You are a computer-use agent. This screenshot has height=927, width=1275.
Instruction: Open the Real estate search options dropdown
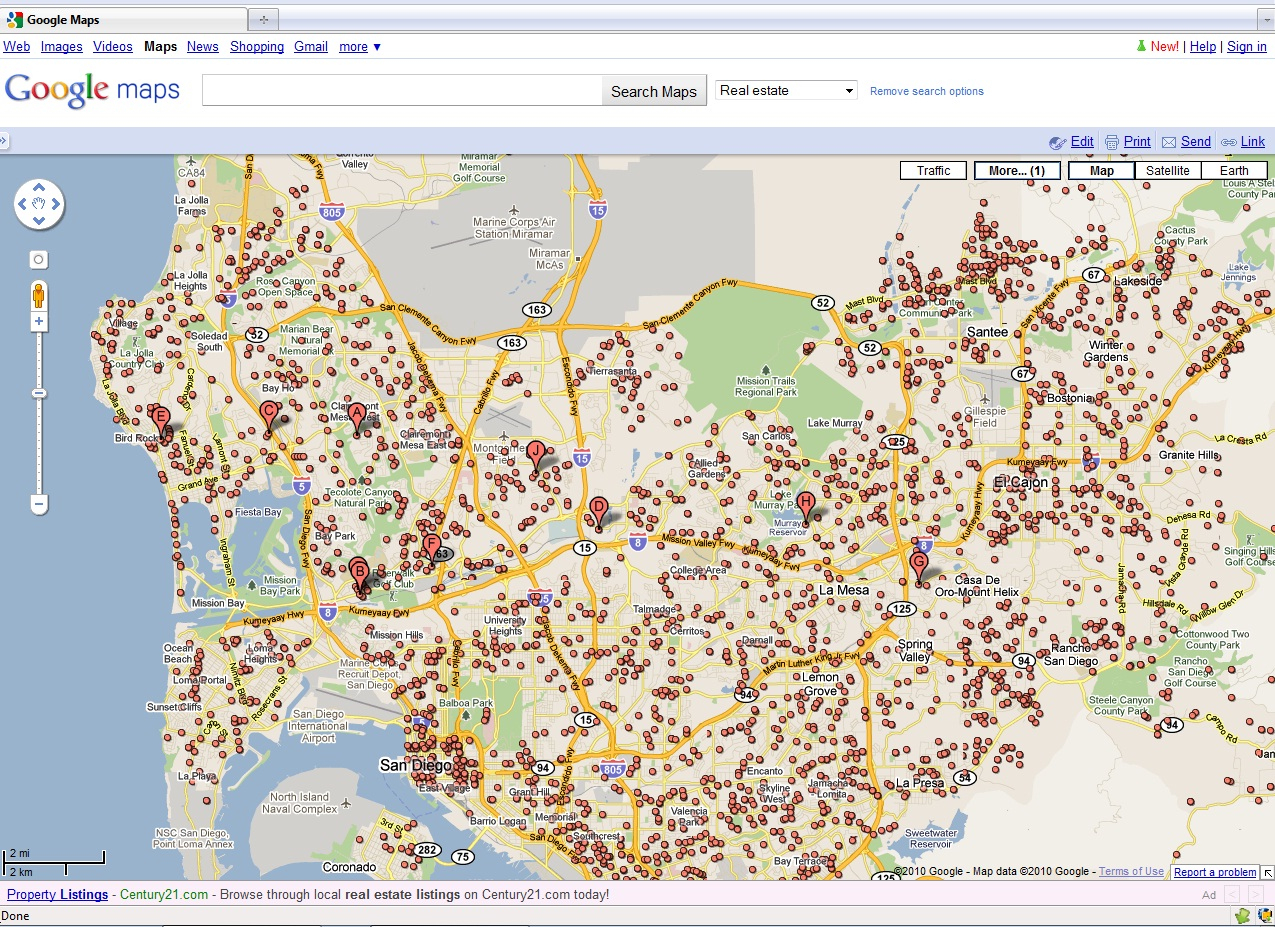pyautogui.click(x=787, y=90)
